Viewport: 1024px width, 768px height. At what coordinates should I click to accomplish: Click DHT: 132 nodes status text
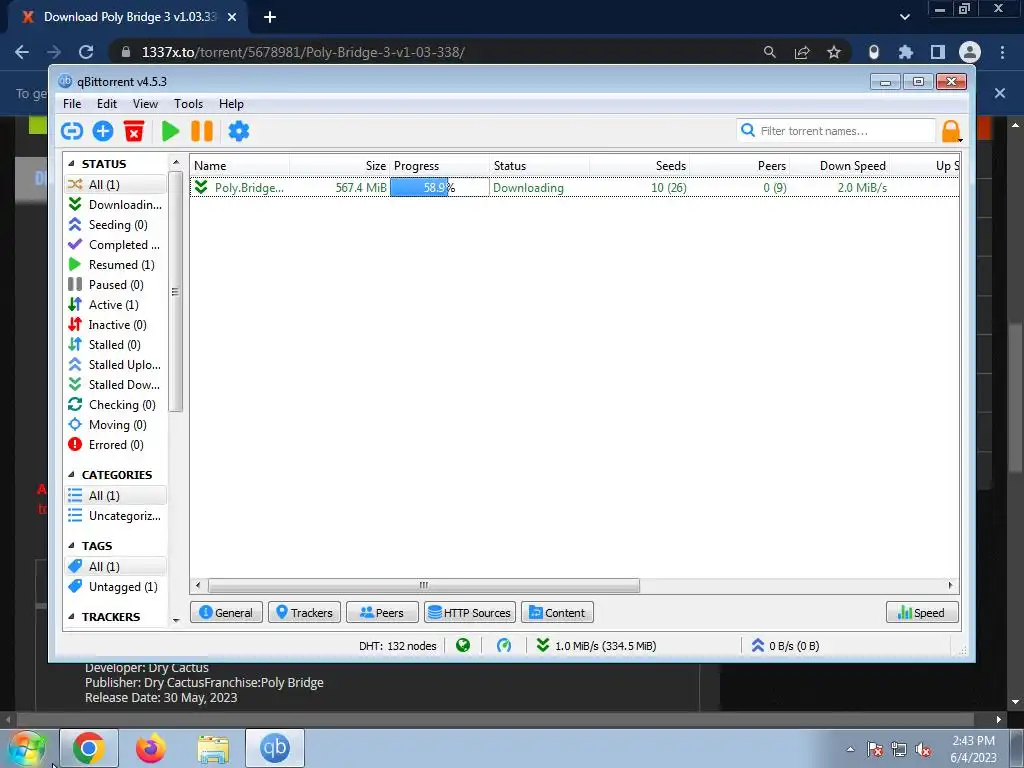point(398,646)
